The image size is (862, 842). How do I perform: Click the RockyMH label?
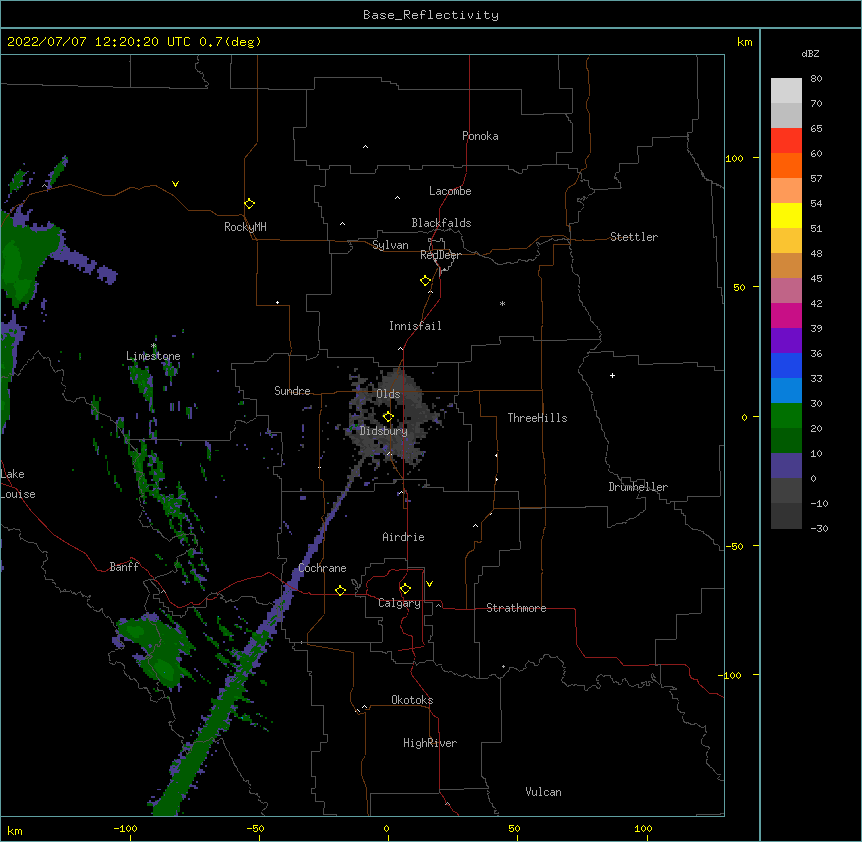tap(245, 227)
